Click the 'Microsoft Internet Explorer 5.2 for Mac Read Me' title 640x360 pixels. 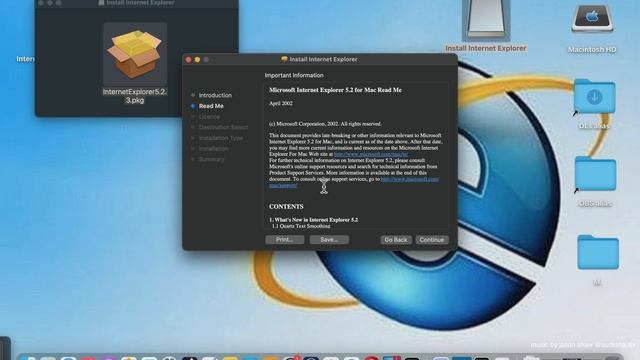point(335,90)
